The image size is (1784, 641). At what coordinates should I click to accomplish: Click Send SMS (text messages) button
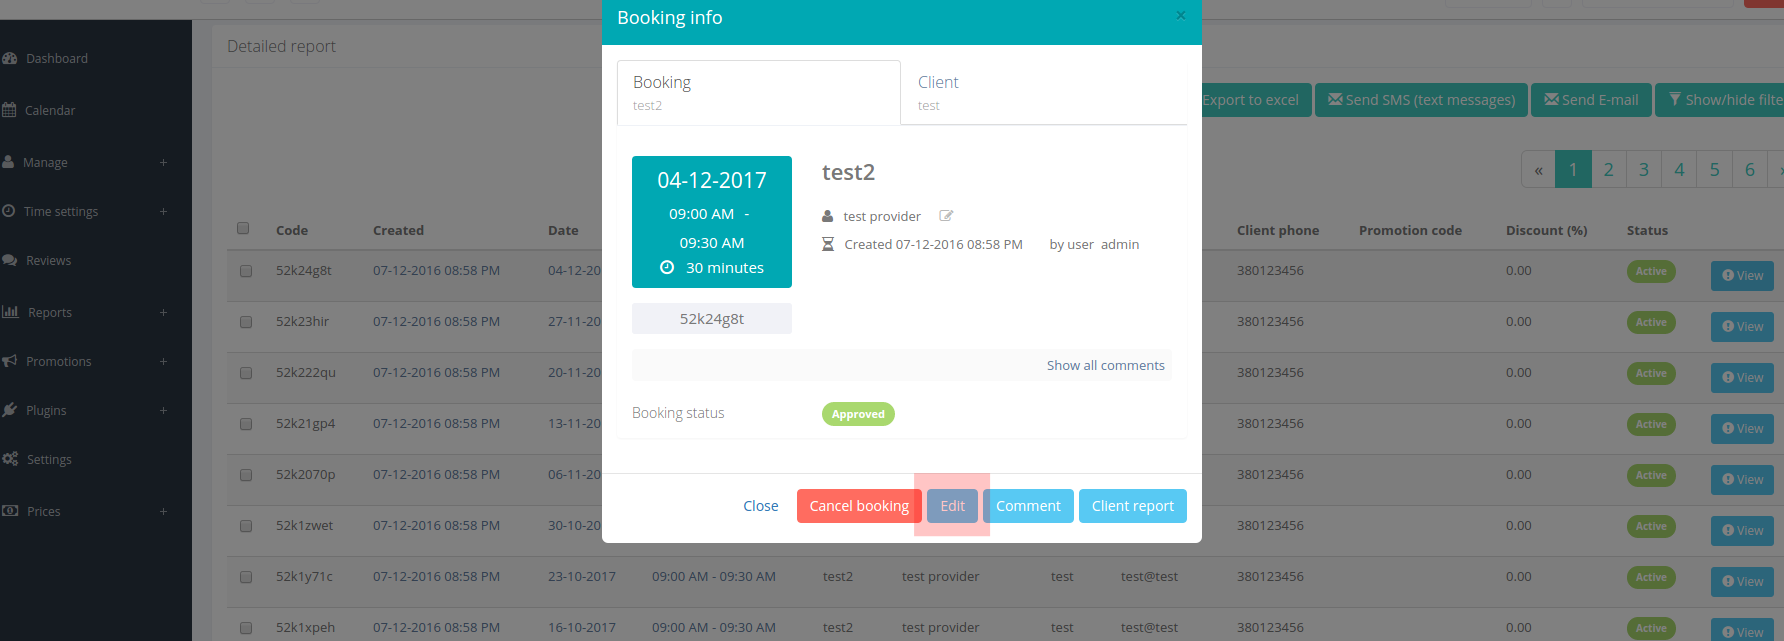click(1420, 100)
